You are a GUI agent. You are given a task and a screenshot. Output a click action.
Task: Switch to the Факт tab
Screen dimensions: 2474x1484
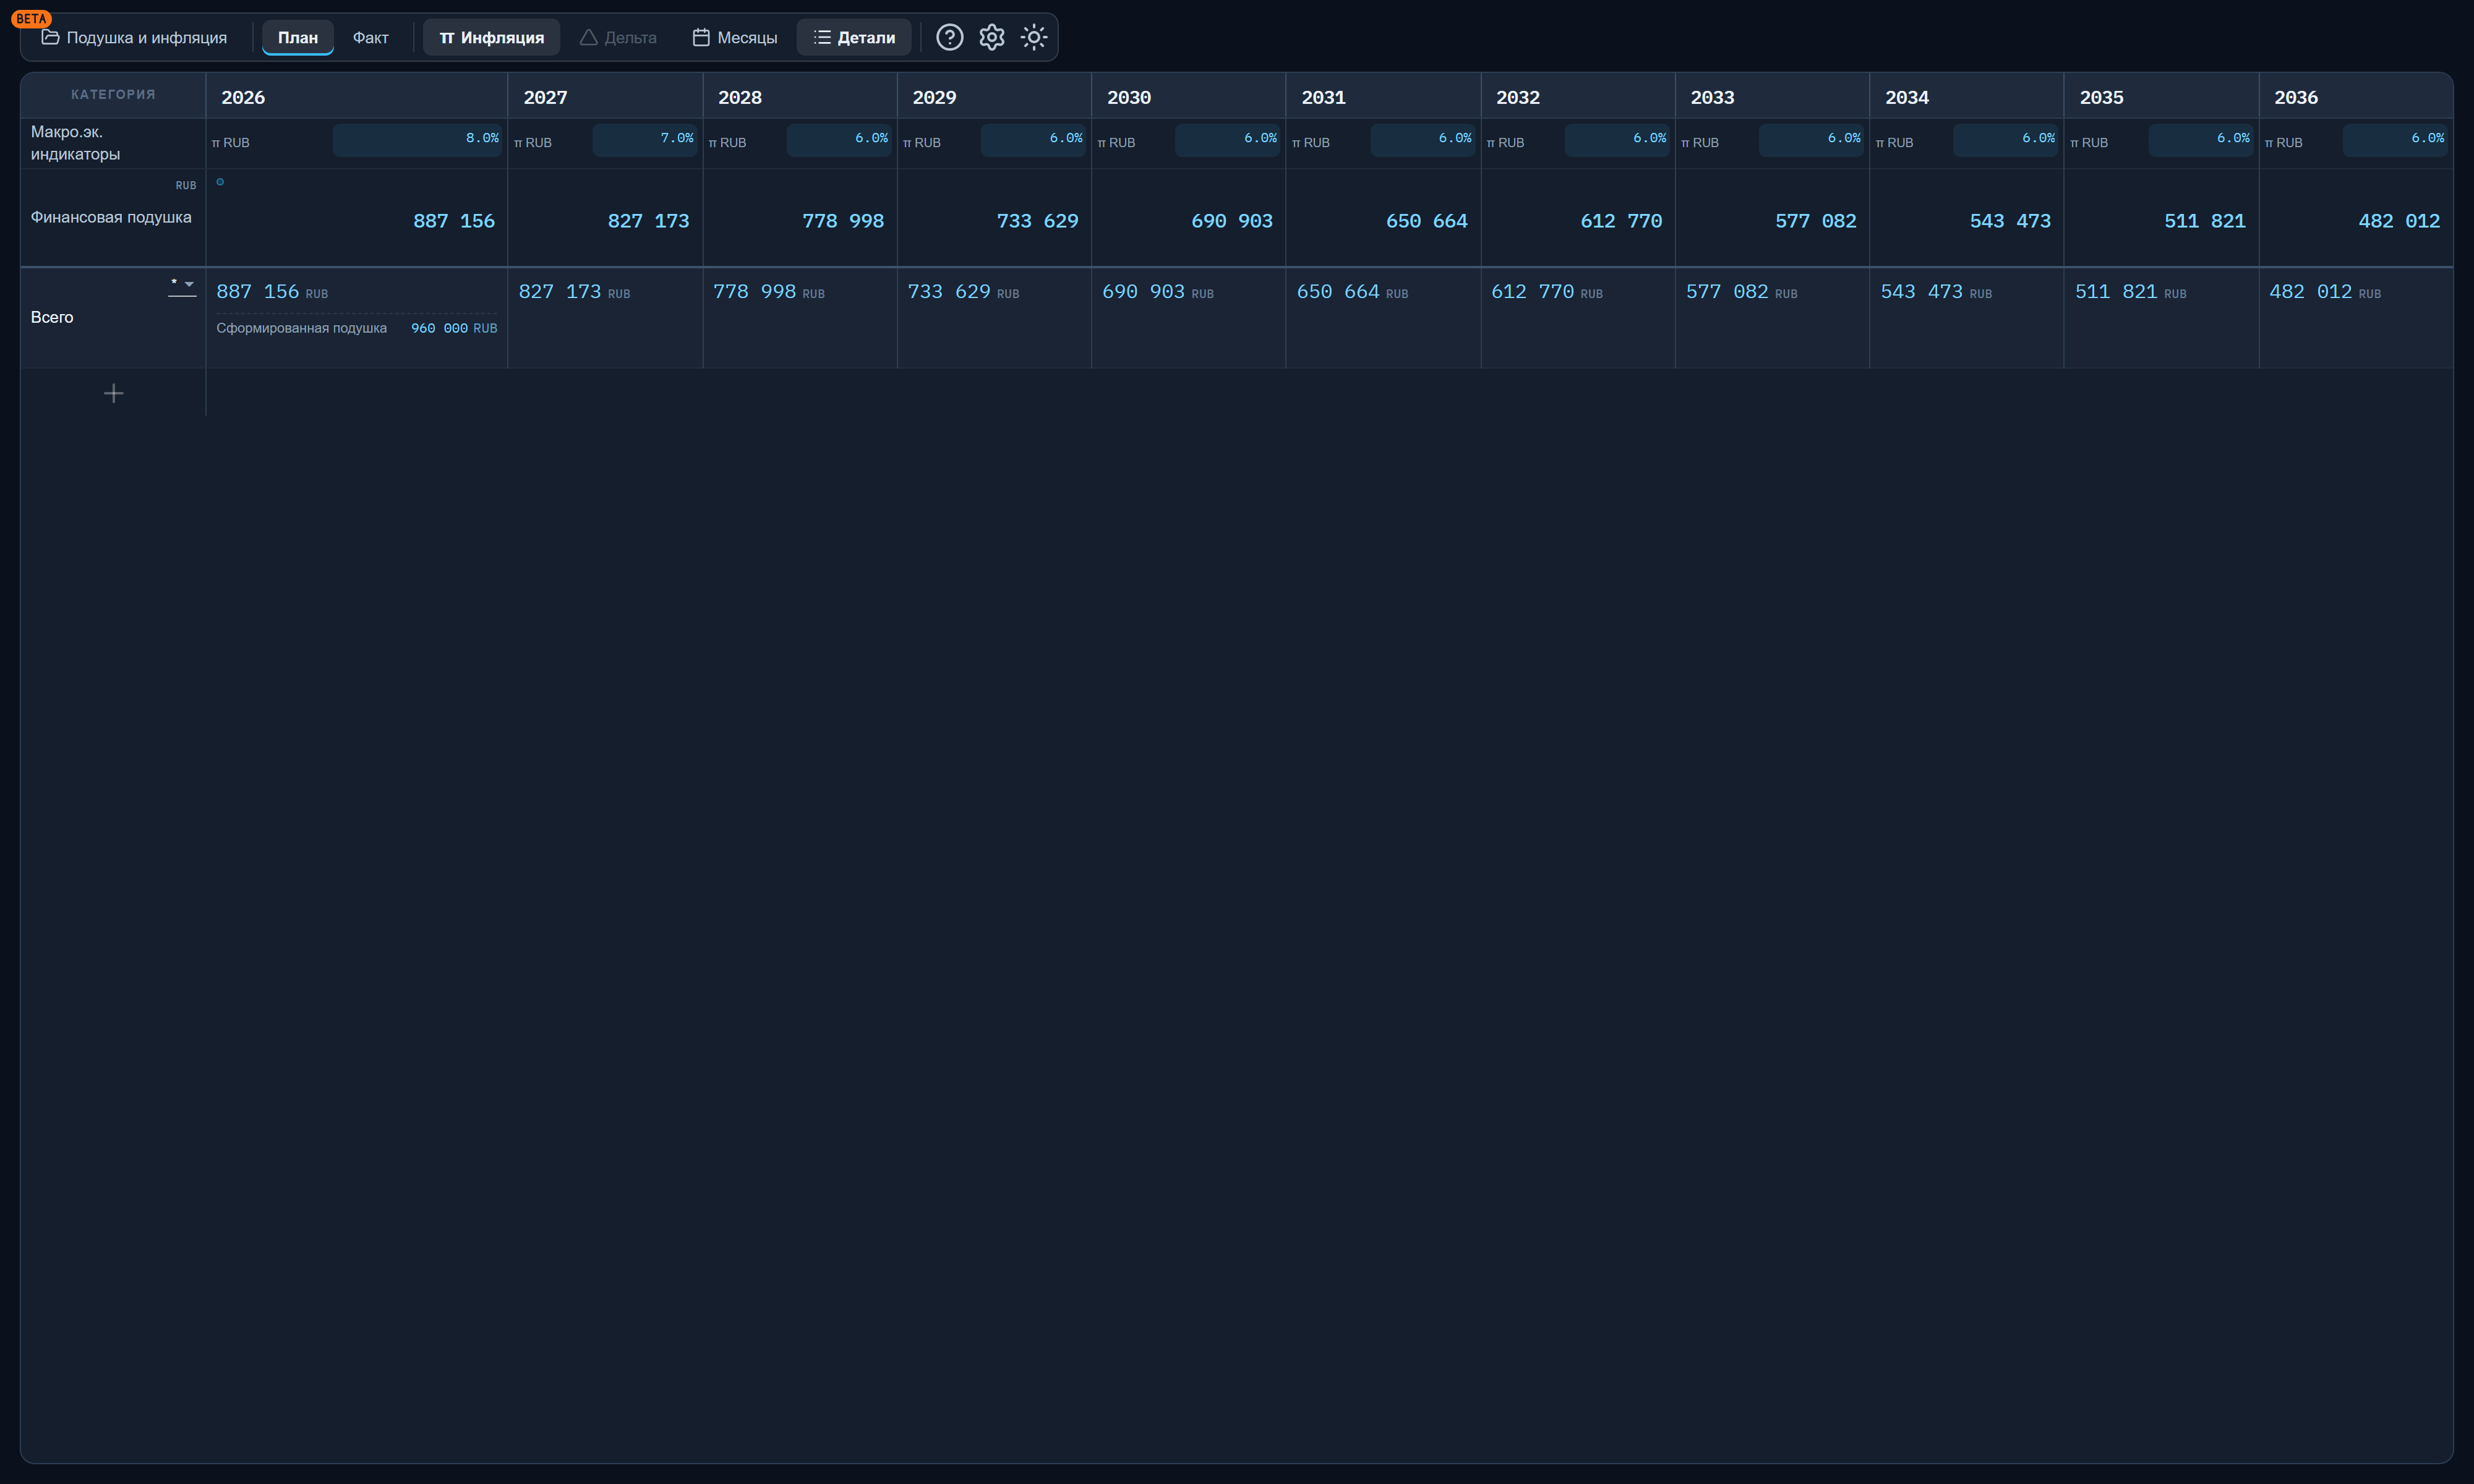[x=370, y=37]
